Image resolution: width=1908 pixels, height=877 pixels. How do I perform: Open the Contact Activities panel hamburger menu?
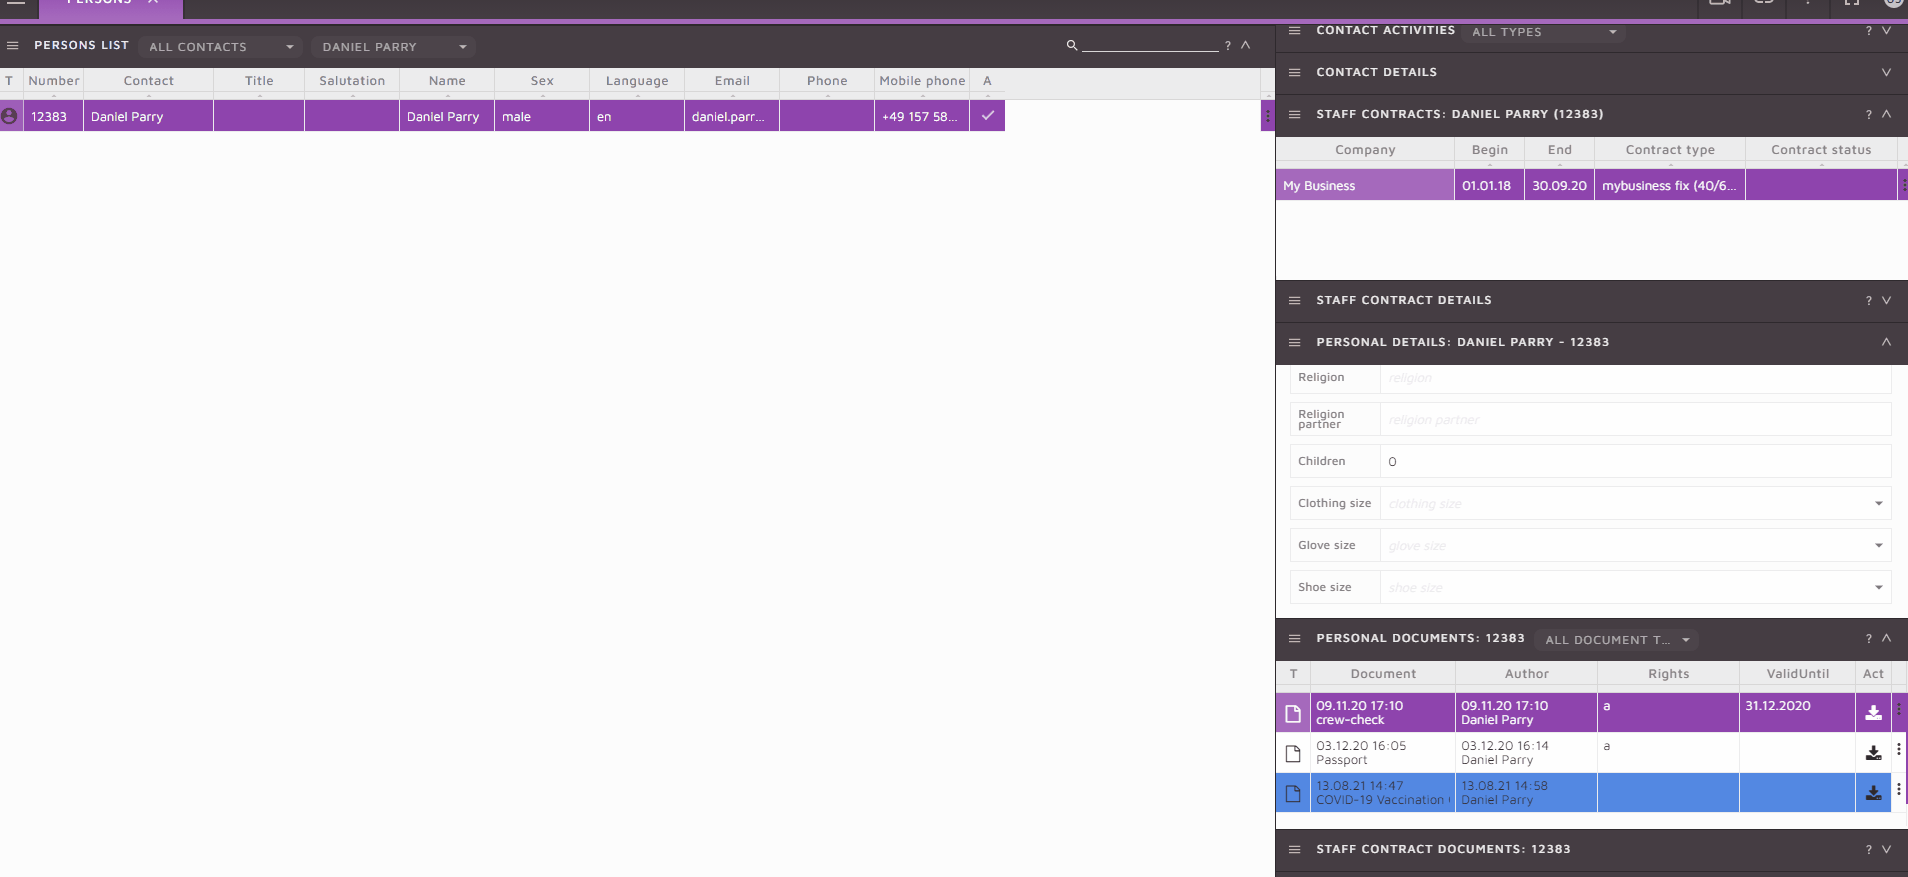pyautogui.click(x=1295, y=31)
